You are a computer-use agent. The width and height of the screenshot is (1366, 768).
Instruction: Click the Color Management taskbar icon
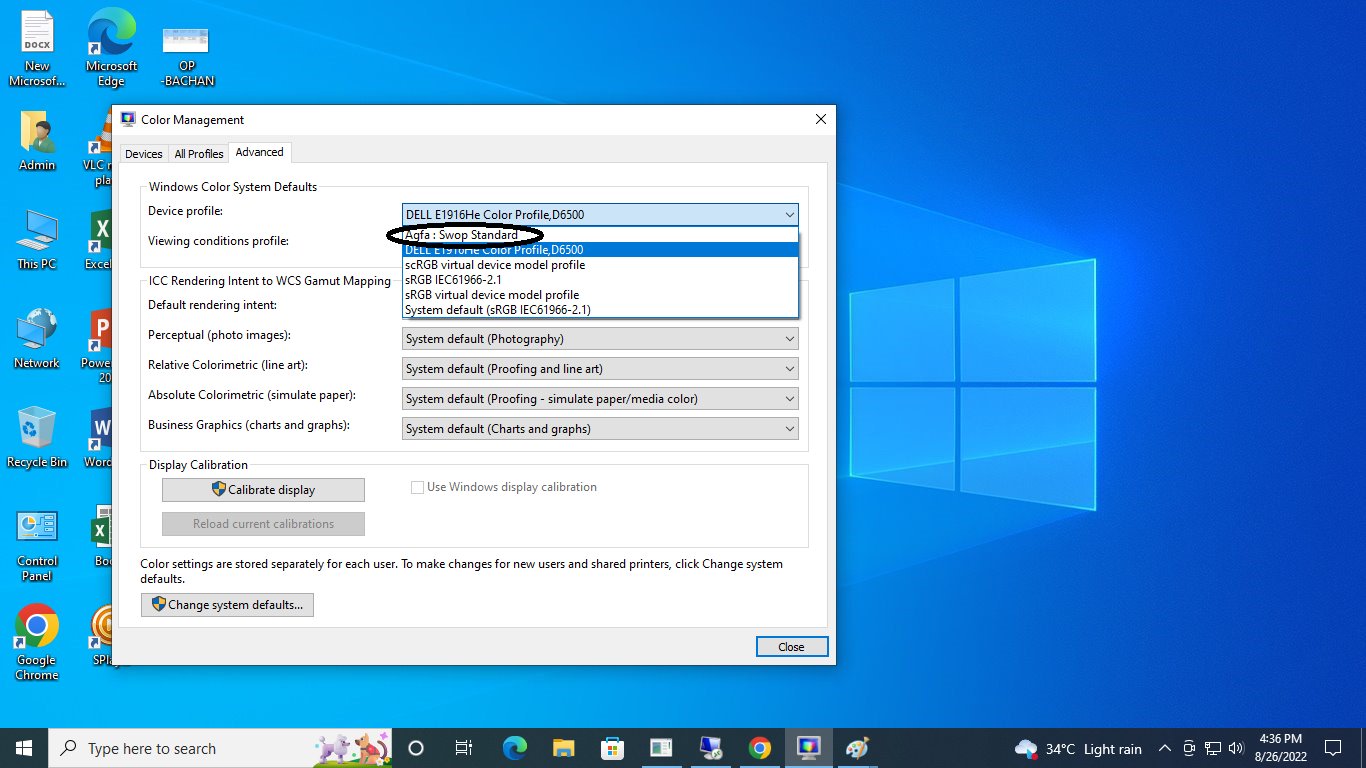click(808, 748)
